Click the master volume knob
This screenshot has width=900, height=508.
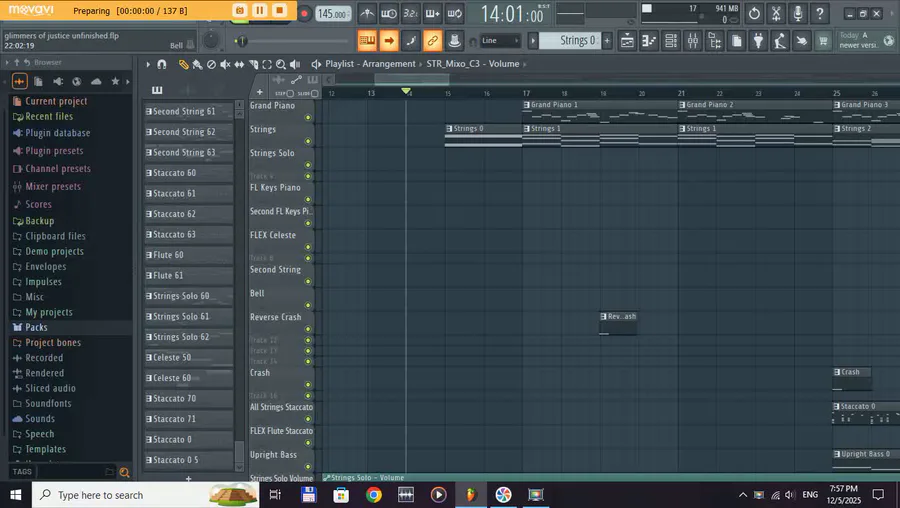211,40
